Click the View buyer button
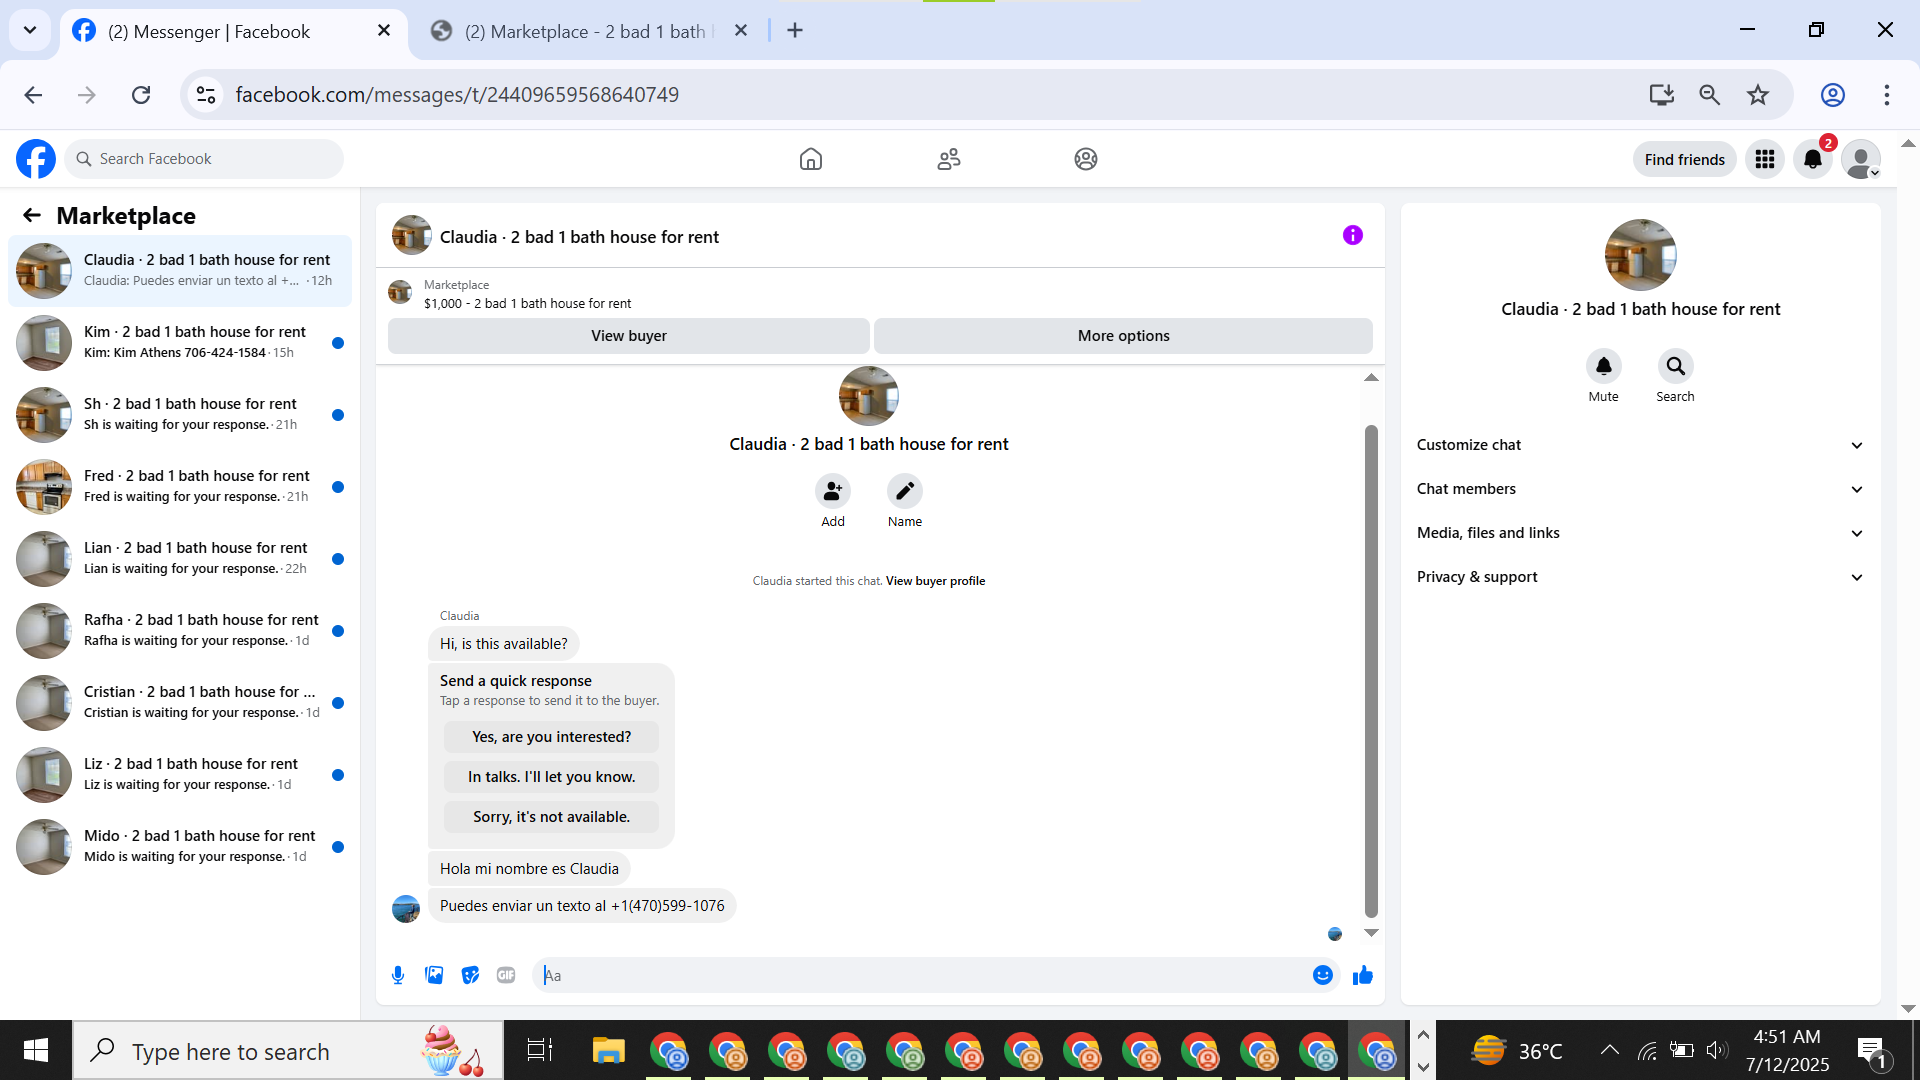This screenshot has height=1080, width=1920. pos(628,336)
